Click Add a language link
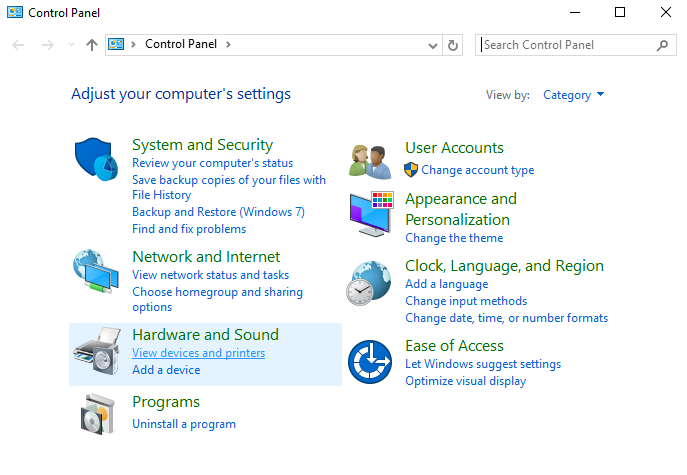This screenshot has width=687, height=475. pyautogui.click(x=446, y=284)
